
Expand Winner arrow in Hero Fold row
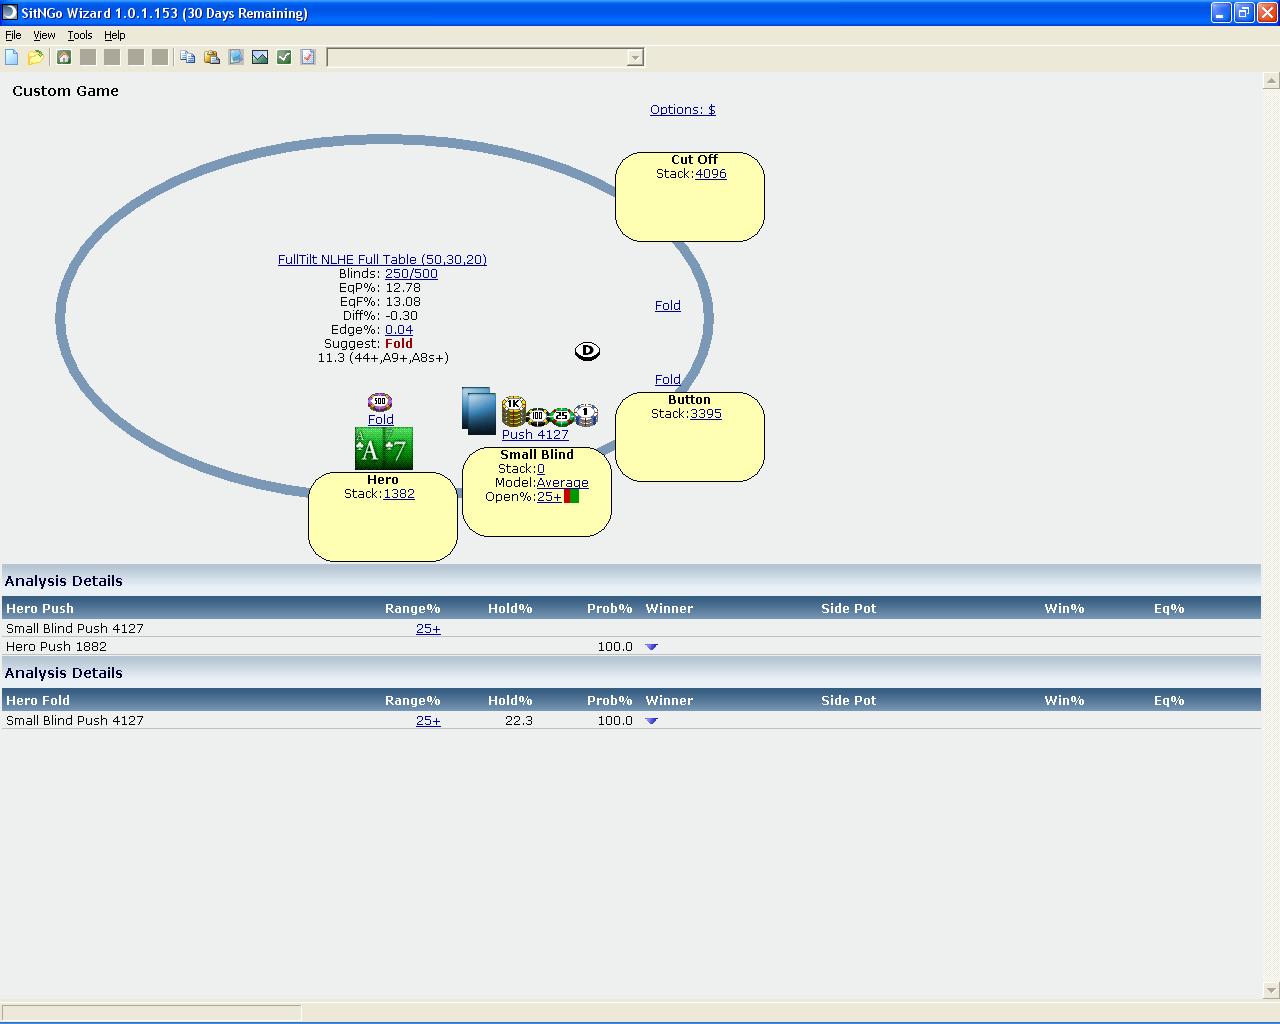[652, 721]
